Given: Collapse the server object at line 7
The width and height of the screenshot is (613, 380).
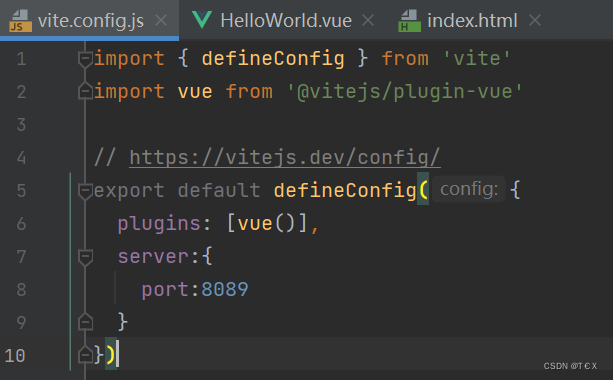Looking at the screenshot, I should click(85, 257).
